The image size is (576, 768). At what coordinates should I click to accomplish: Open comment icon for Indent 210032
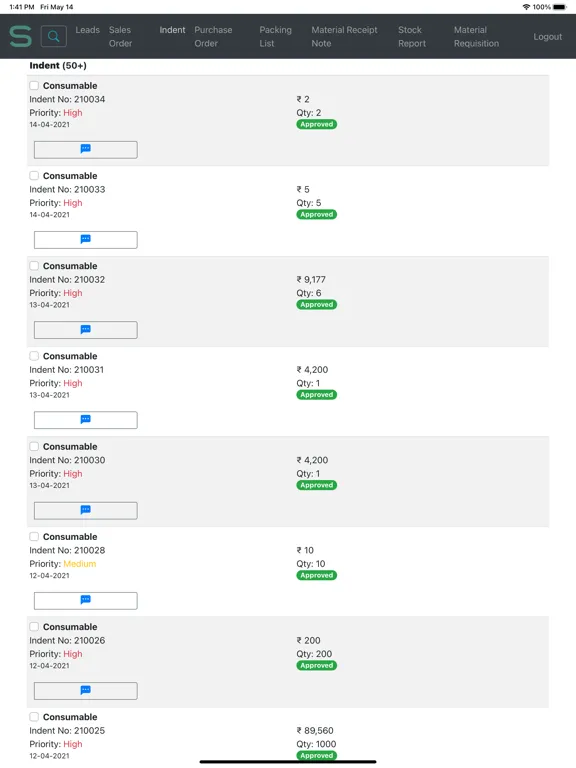click(86, 330)
